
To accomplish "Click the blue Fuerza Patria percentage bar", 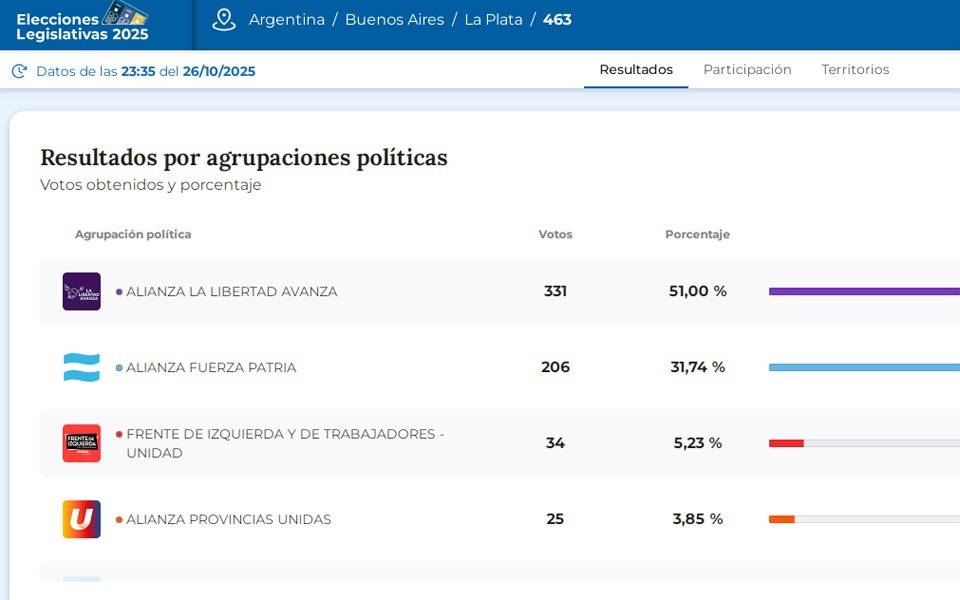I will [864, 367].
